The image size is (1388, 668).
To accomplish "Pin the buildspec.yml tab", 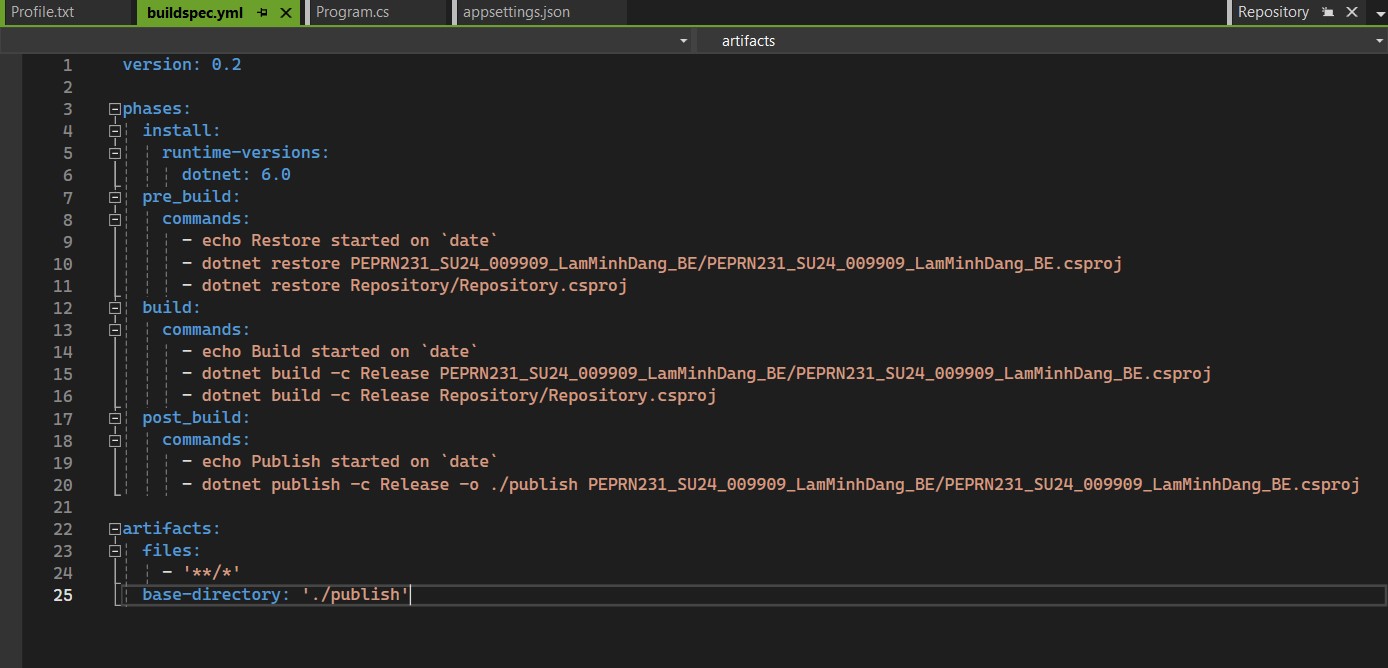I will [262, 13].
